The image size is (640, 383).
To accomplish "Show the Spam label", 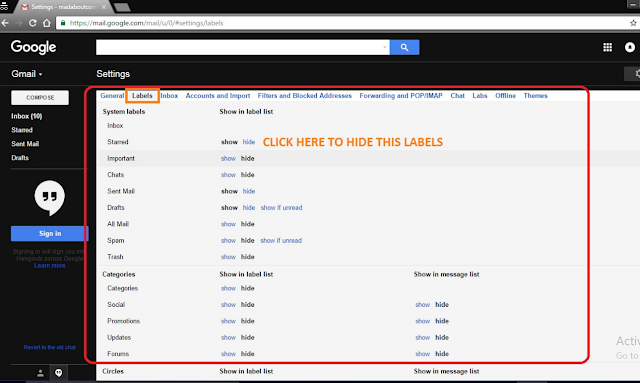I will pos(228,240).
